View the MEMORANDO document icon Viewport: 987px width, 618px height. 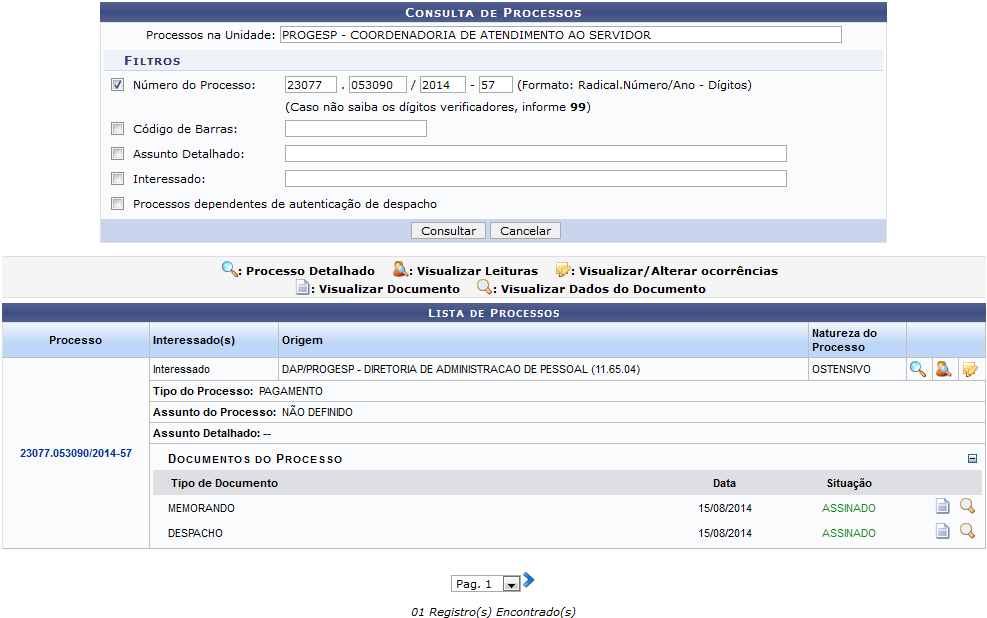tap(942, 507)
